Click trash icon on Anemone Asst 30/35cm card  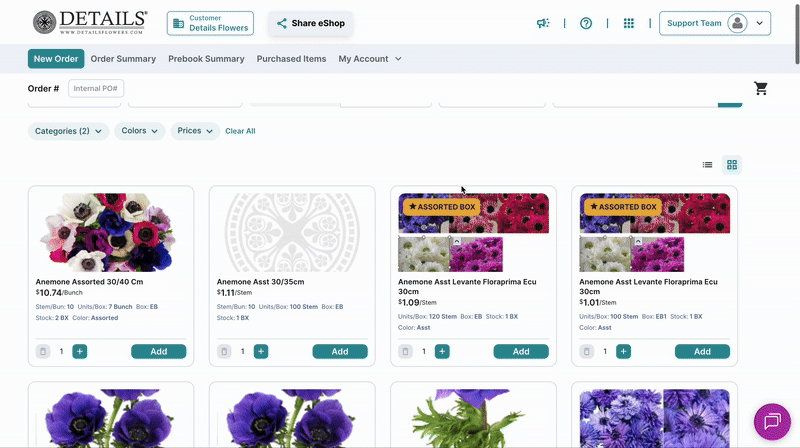pos(224,351)
